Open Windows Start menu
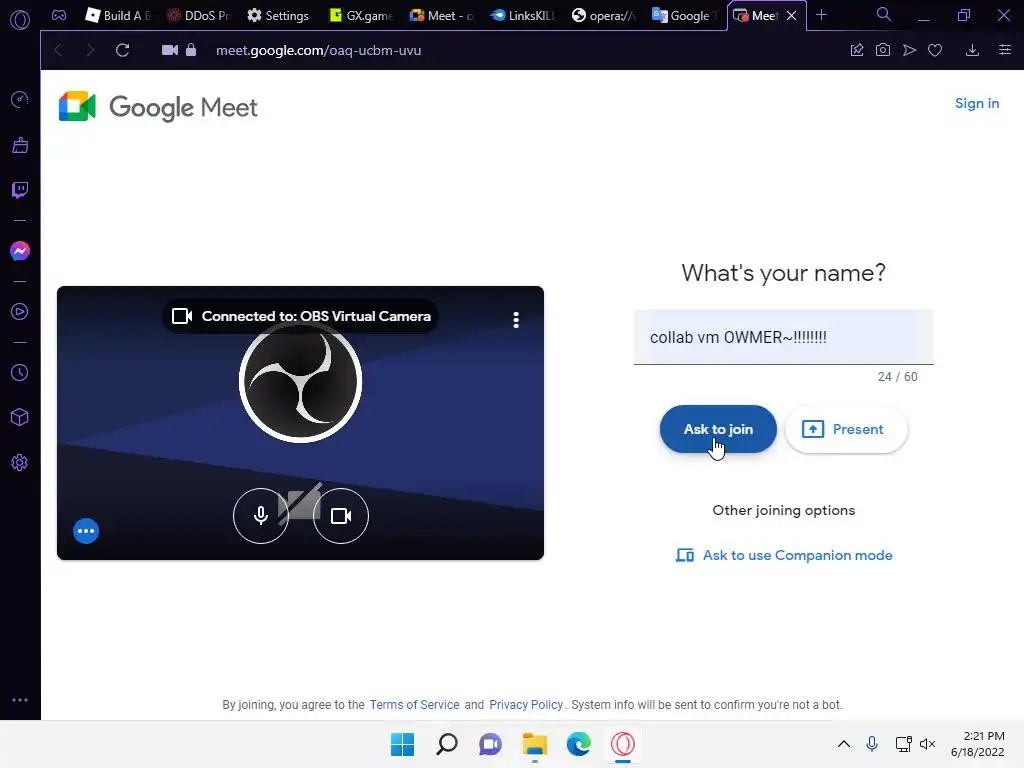Viewport: 1024px width, 768px height. click(x=402, y=744)
